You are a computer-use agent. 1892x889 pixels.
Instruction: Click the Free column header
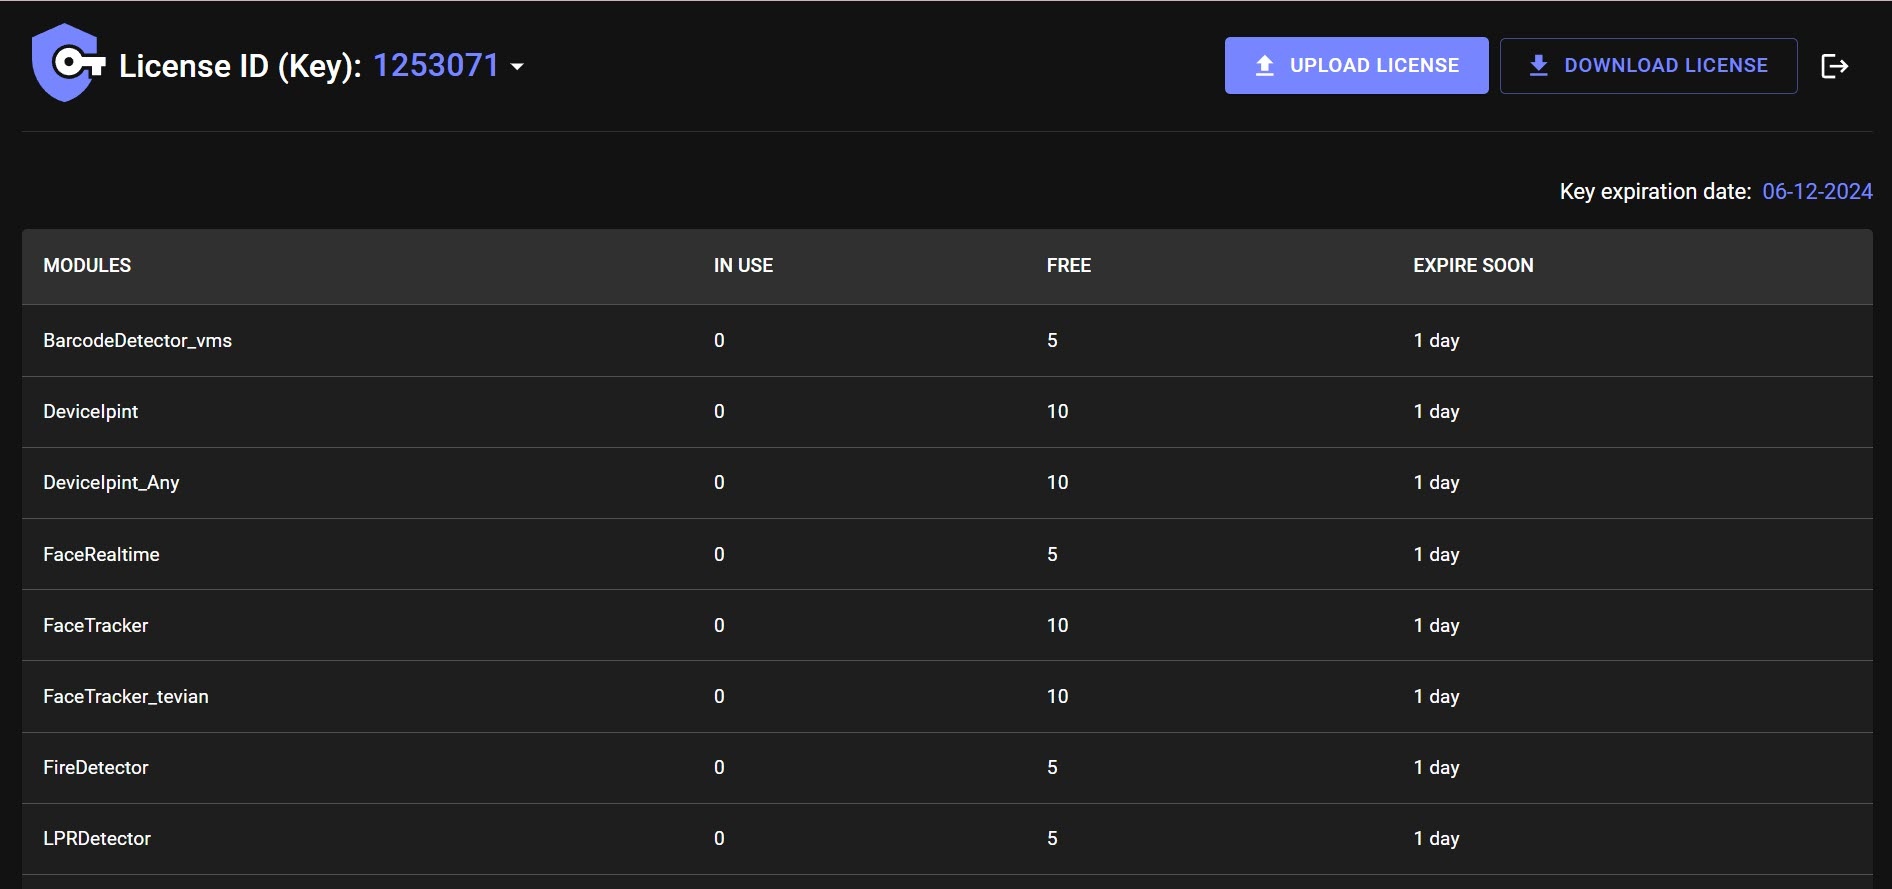(1068, 266)
